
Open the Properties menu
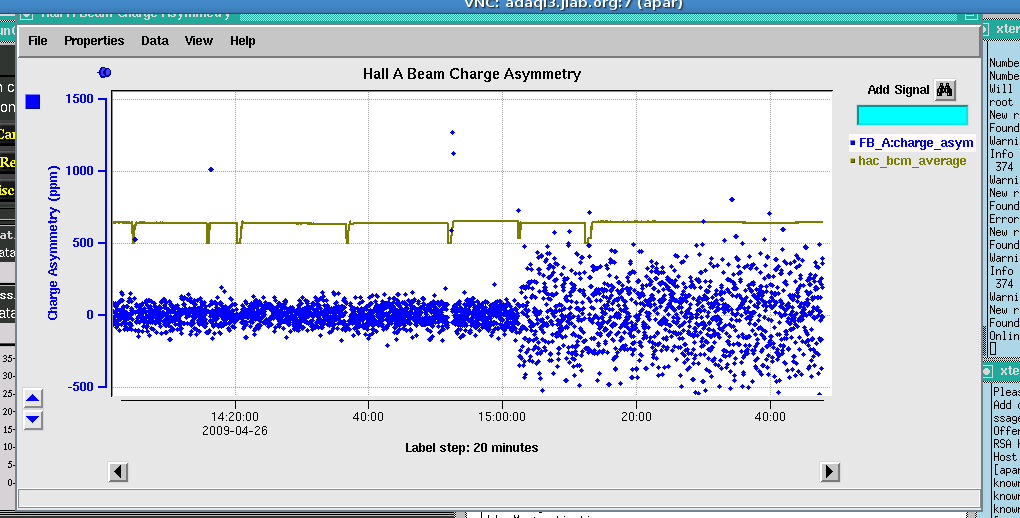pyautogui.click(x=94, y=41)
